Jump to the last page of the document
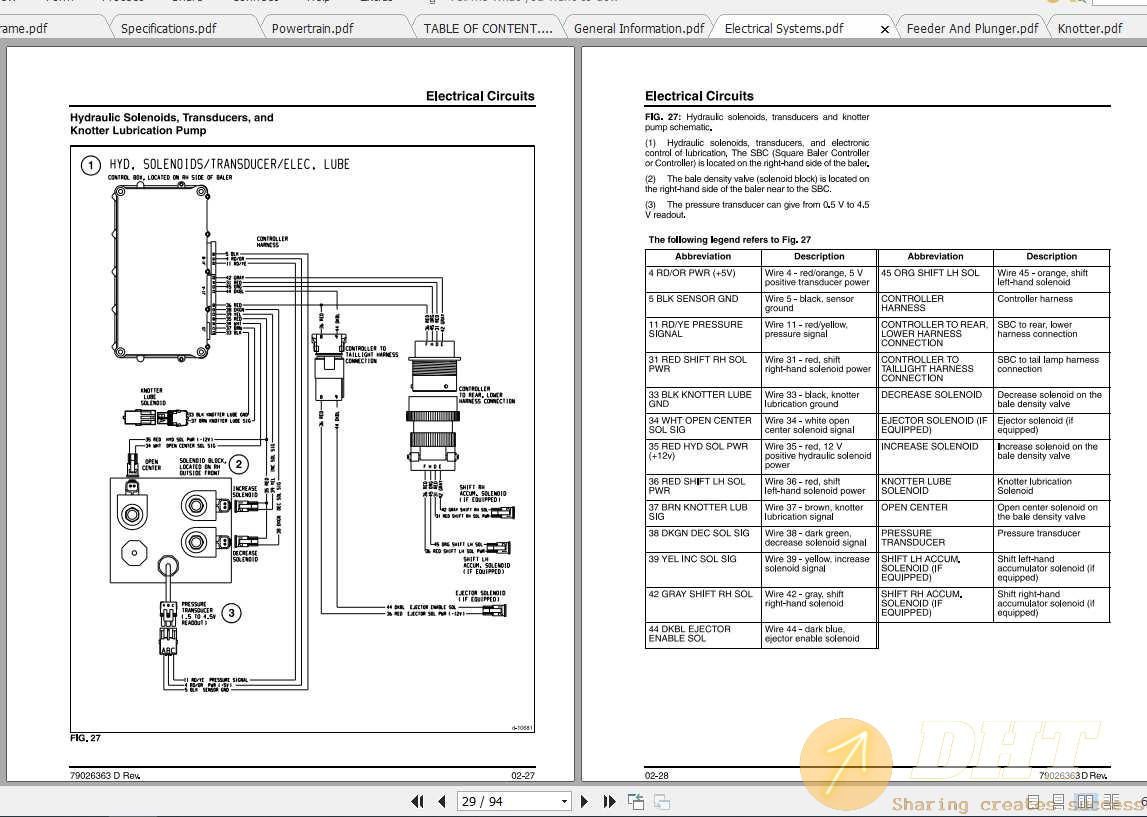Viewport: 1147px width, 817px height. click(x=609, y=802)
